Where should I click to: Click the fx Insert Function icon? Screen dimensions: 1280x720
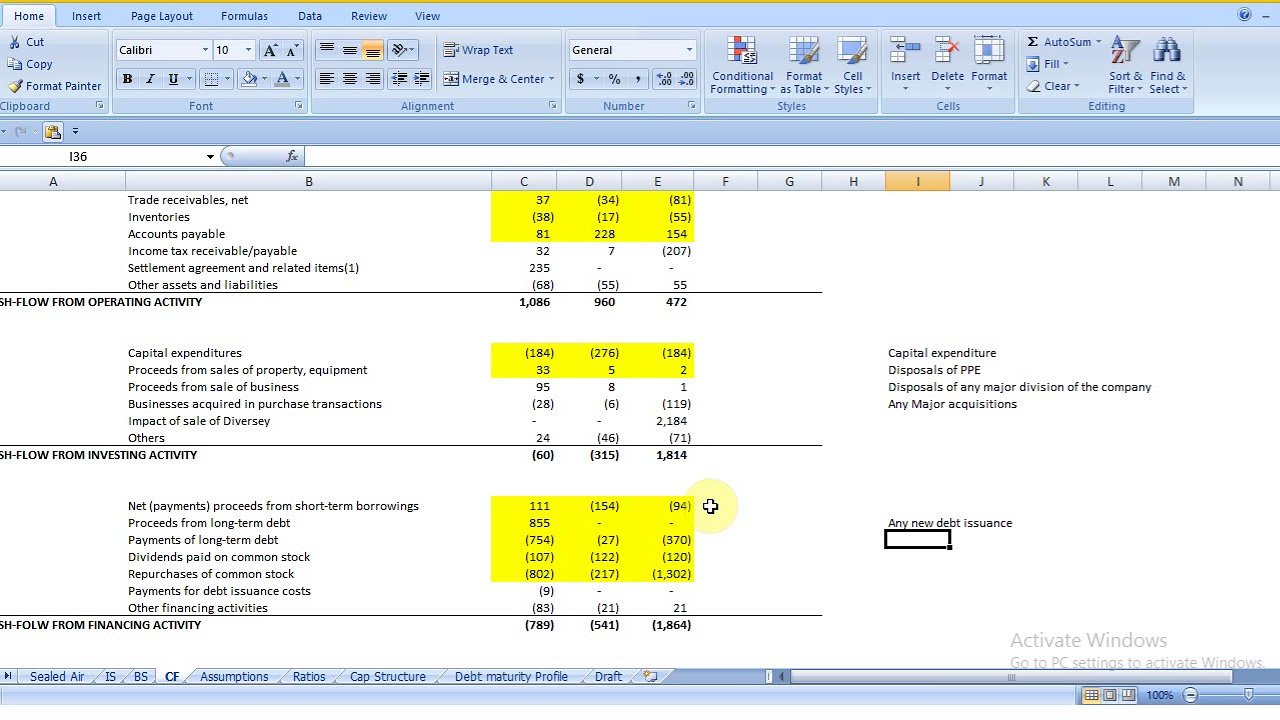(291, 156)
